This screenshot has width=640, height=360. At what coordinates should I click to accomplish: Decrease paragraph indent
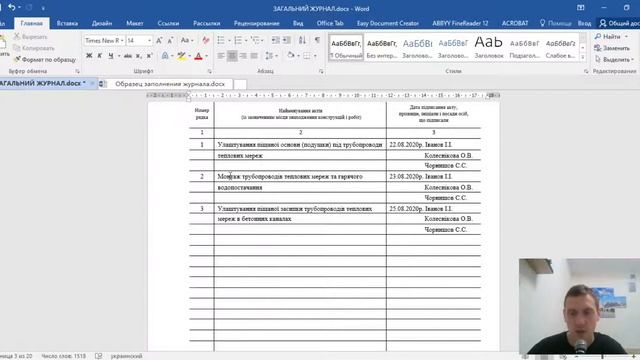click(276, 40)
